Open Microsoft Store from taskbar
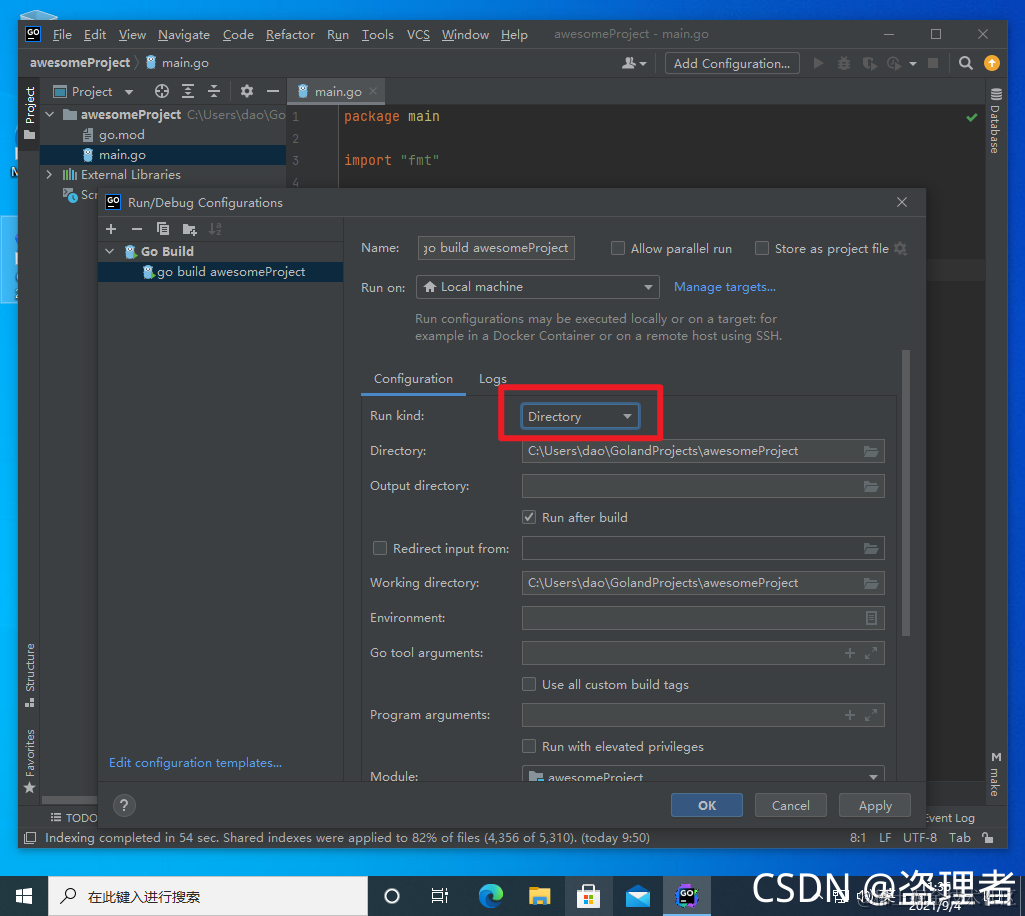This screenshot has width=1025, height=916. 588,896
